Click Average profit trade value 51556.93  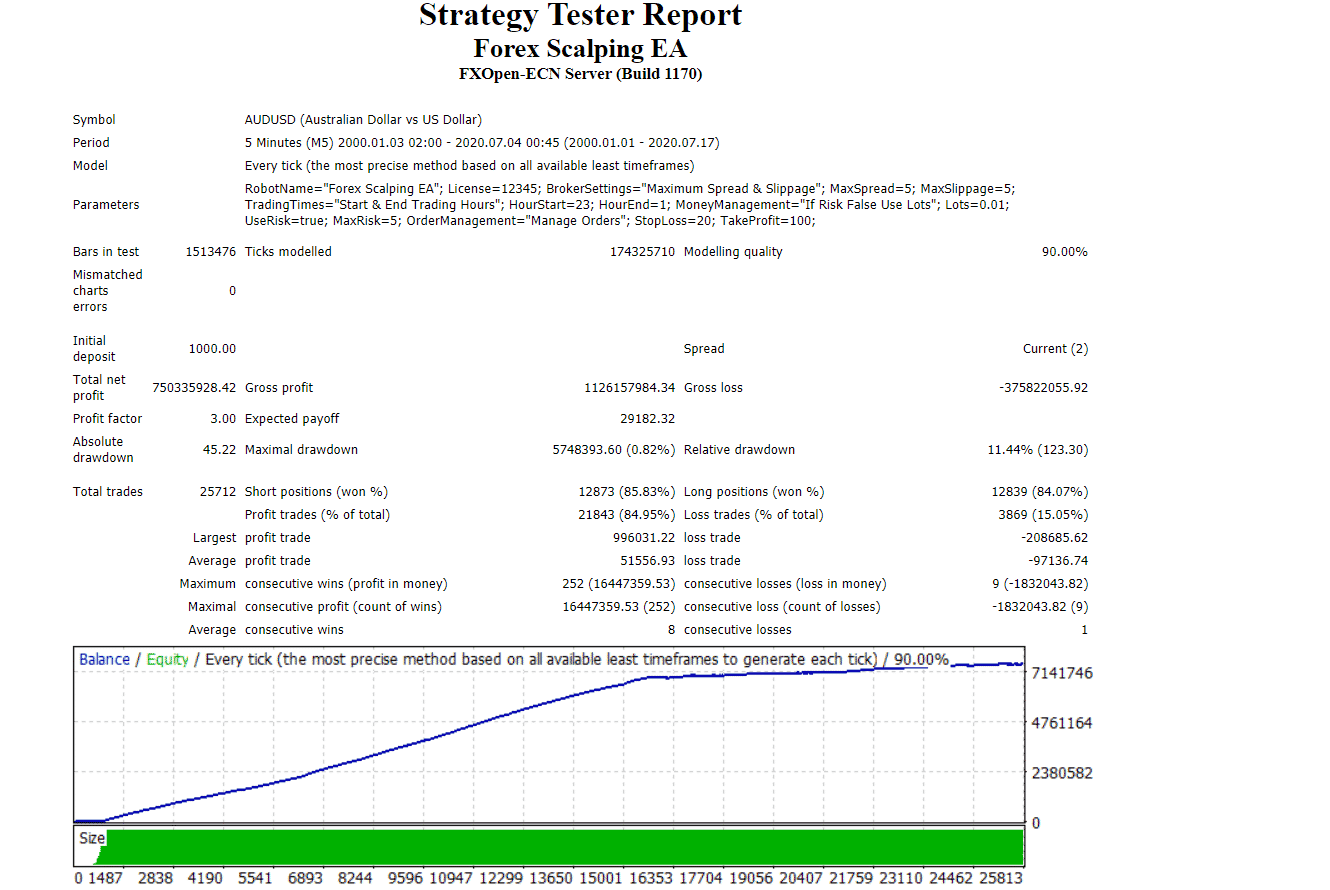click(x=648, y=561)
